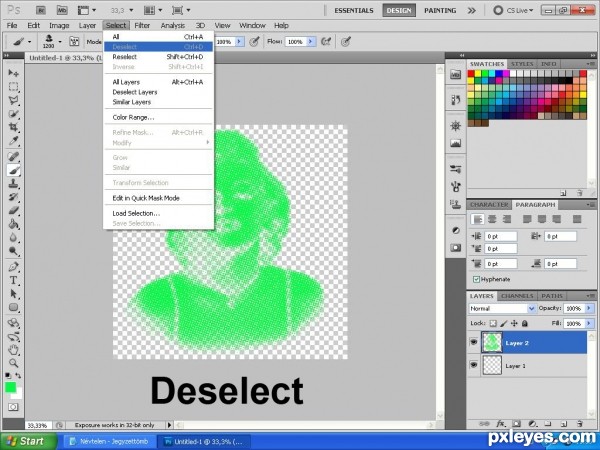Select the Eyedropper tool

(x=13, y=141)
